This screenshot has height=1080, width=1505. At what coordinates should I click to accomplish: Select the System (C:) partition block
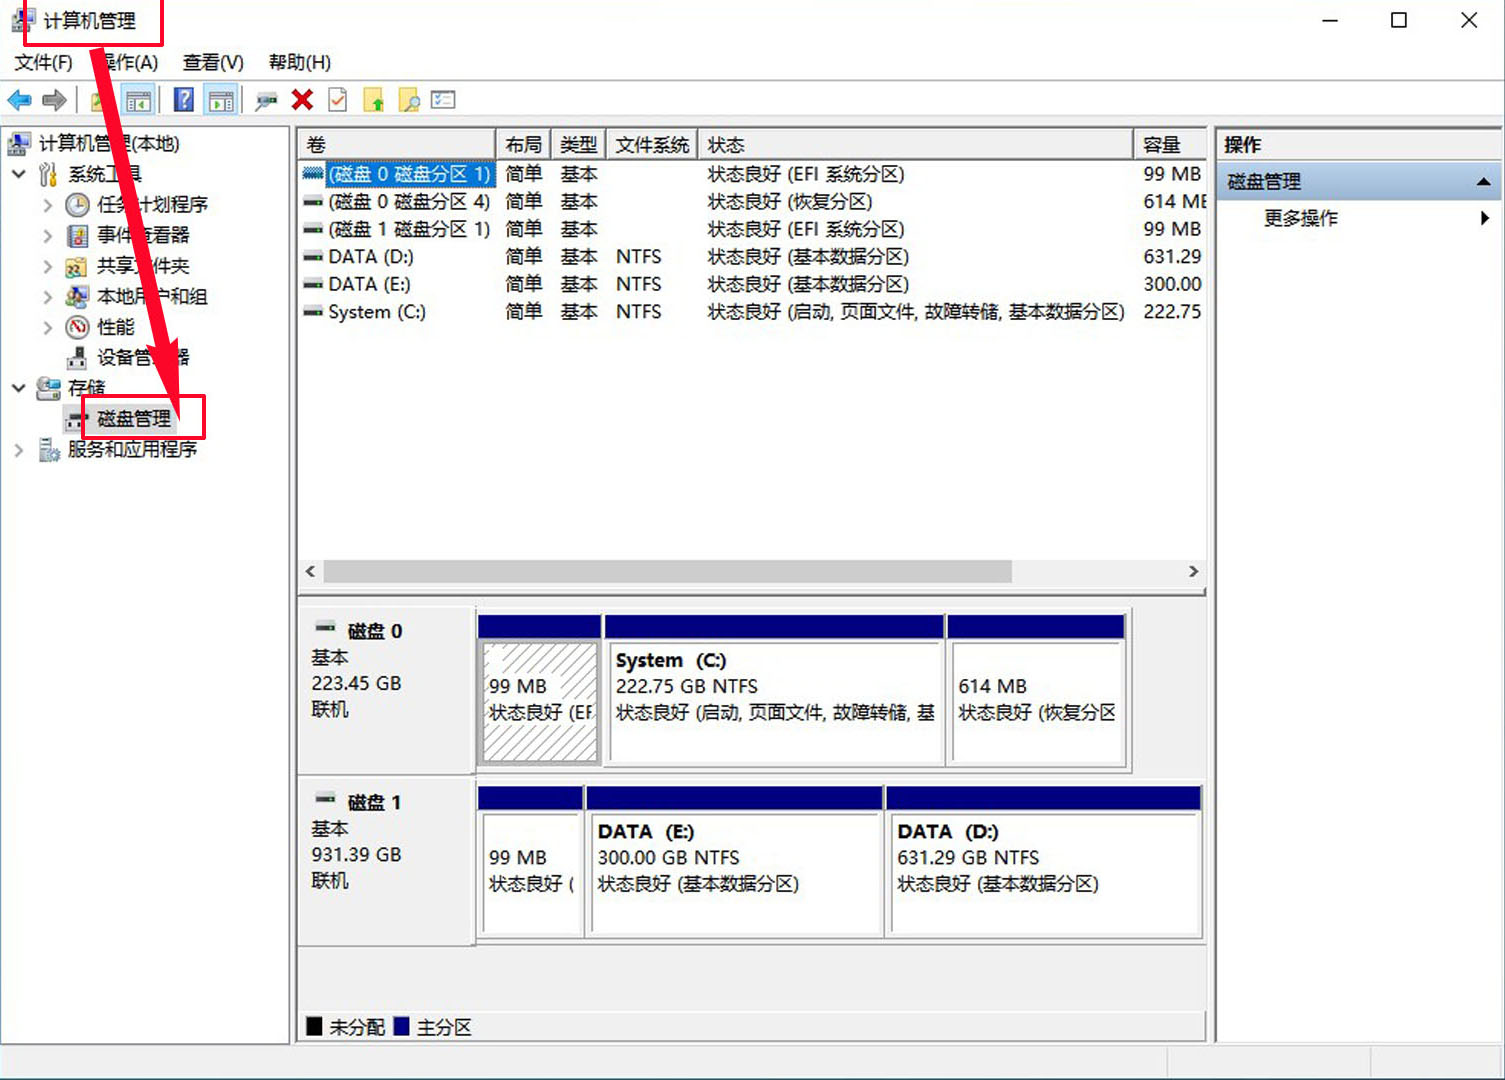(774, 700)
